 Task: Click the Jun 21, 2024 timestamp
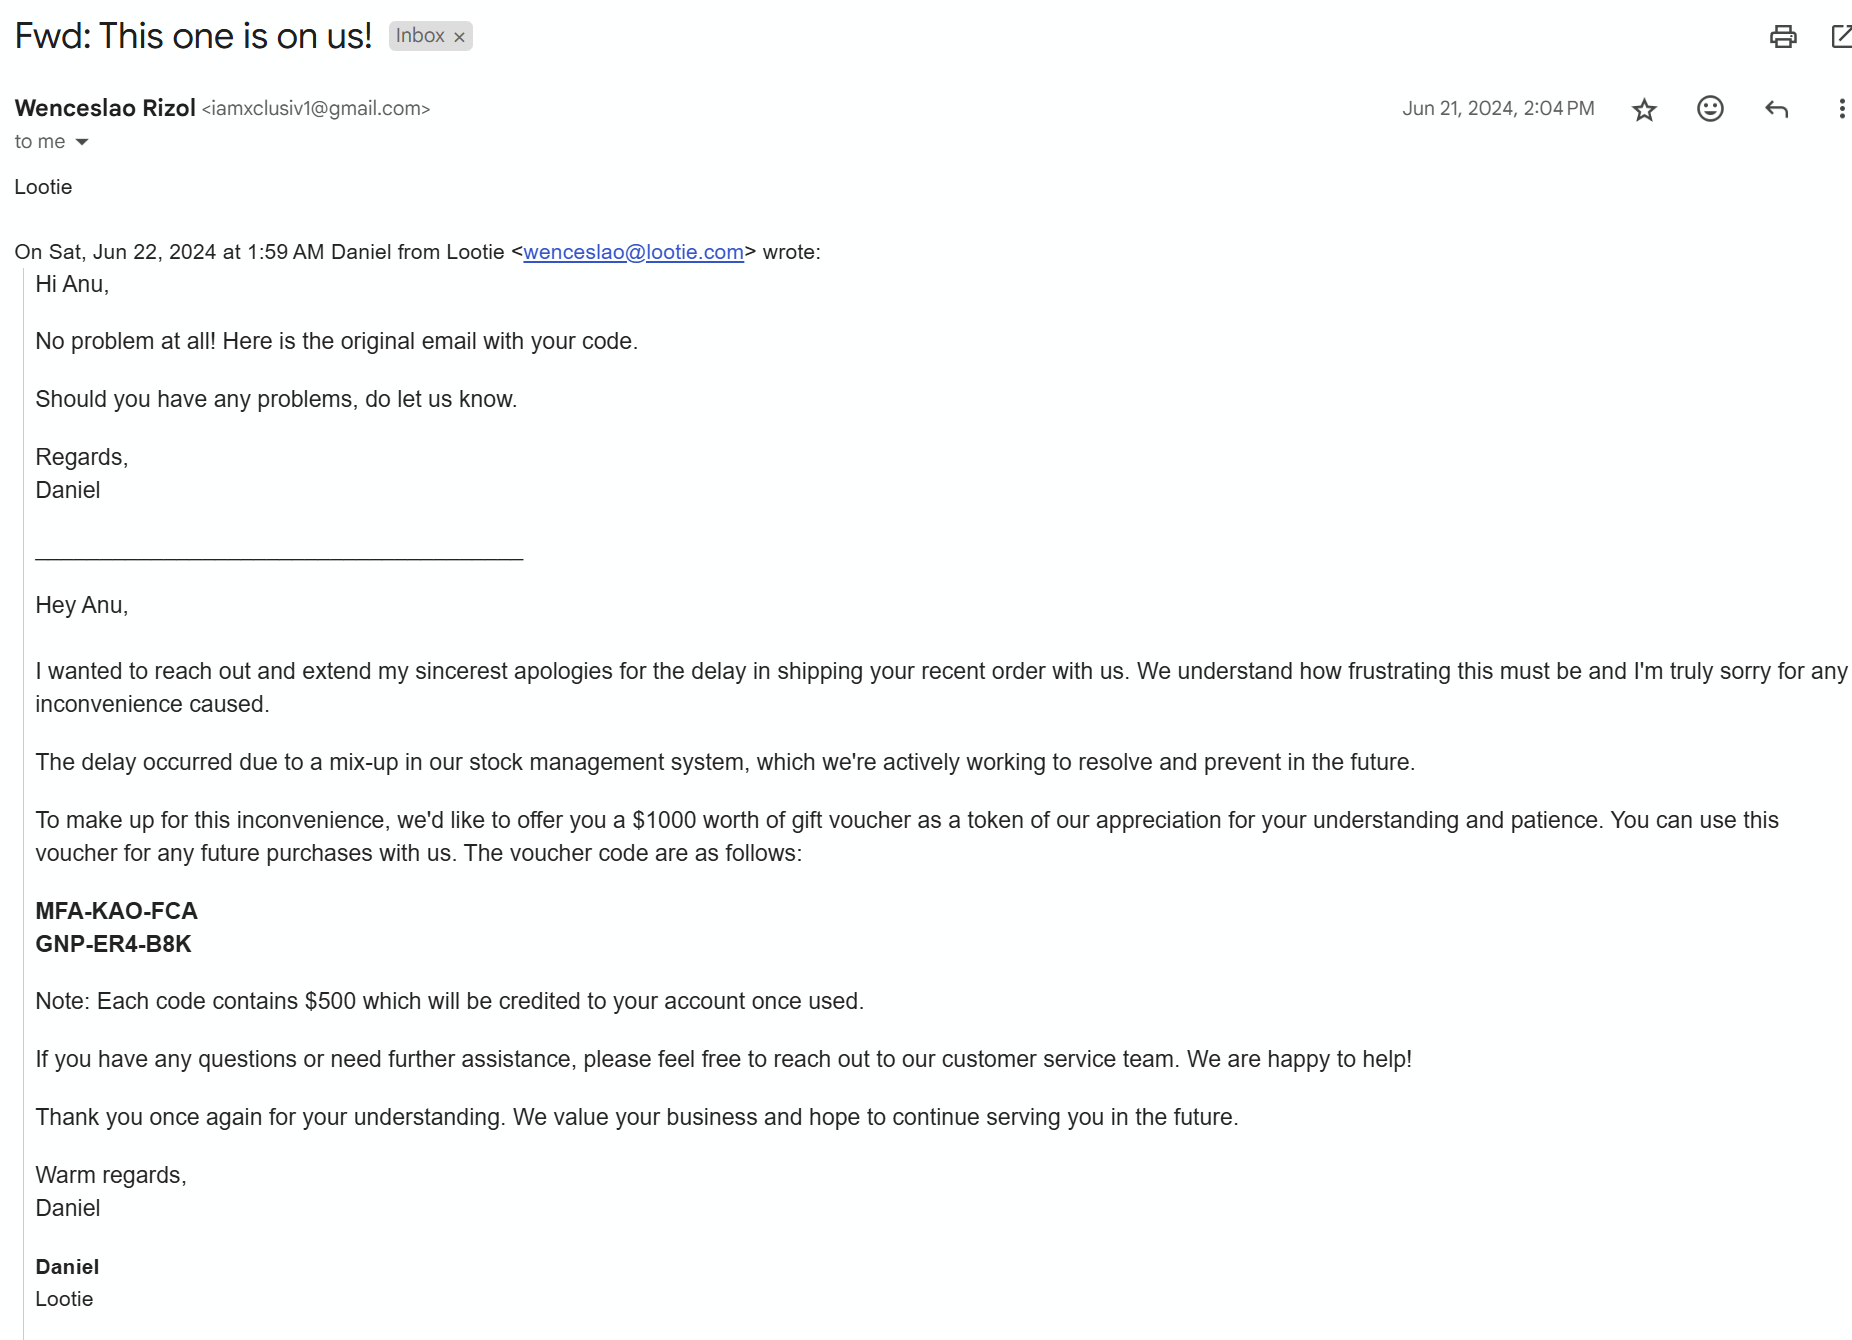click(x=1498, y=108)
